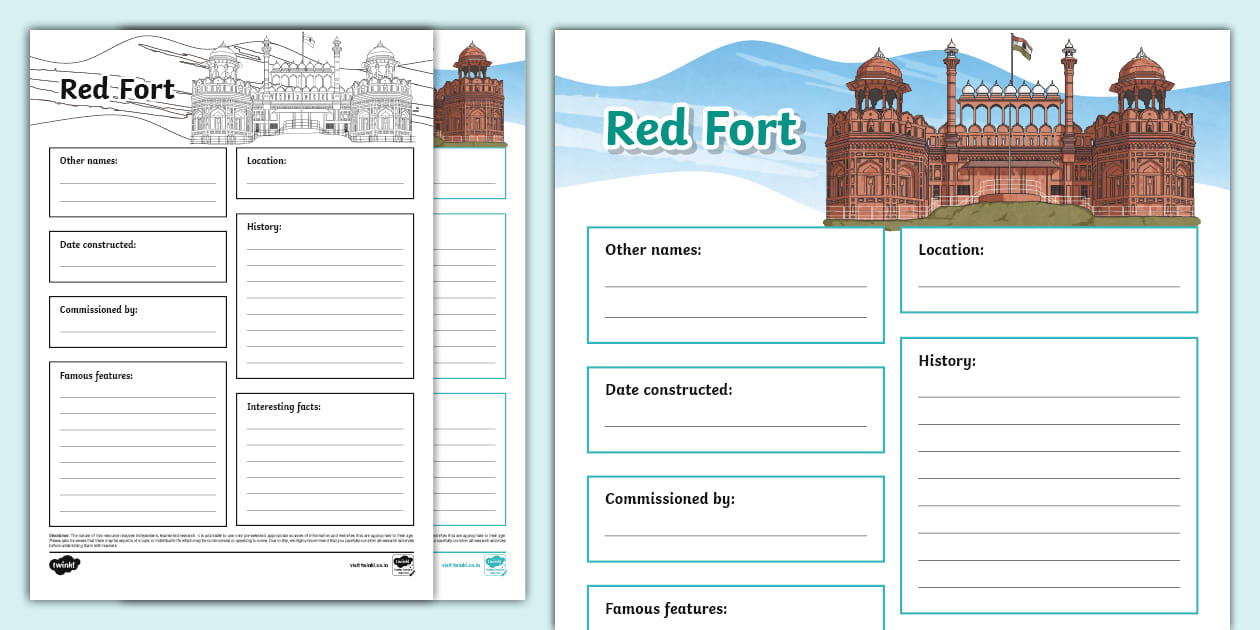Viewport: 1260px width, 630px height.
Task: Click the teal twinkl quality badge icon
Action: tap(495, 565)
